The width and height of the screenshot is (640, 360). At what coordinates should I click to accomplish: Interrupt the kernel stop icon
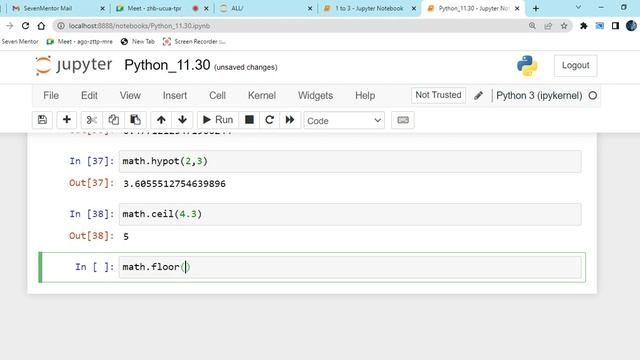pyautogui.click(x=249, y=120)
